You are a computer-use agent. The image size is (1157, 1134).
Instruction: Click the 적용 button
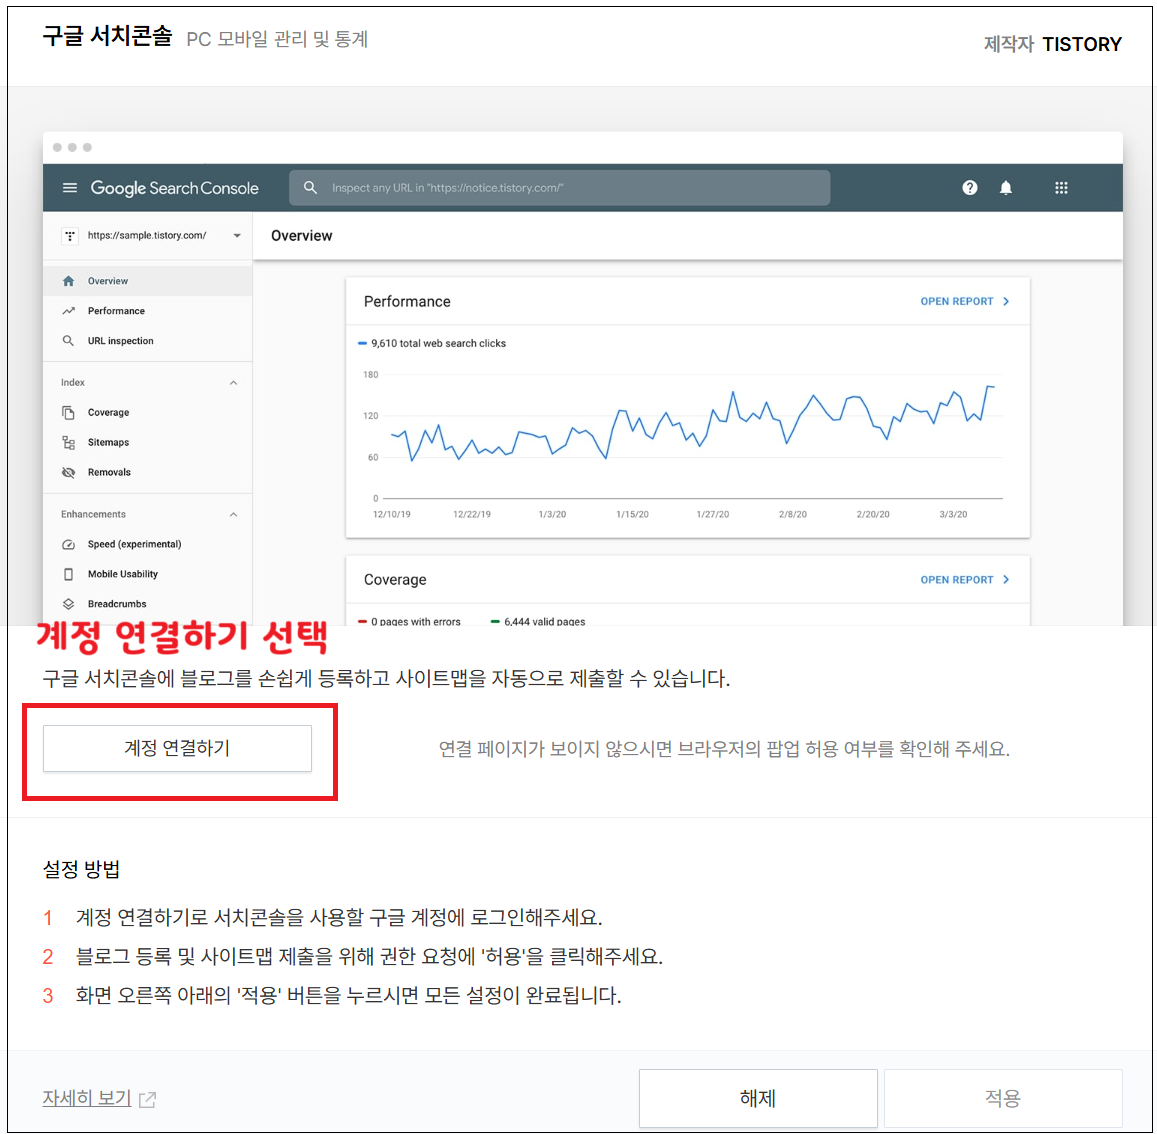1003,1098
